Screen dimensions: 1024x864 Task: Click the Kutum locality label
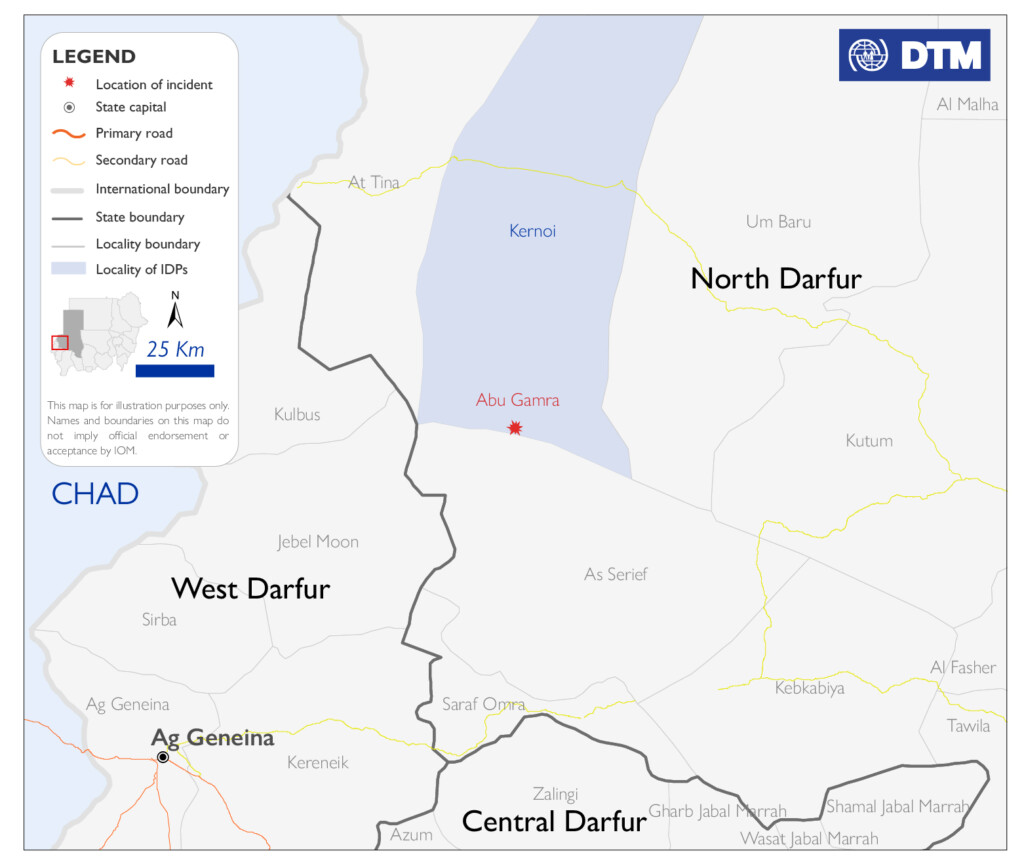pyautogui.click(x=868, y=441)
